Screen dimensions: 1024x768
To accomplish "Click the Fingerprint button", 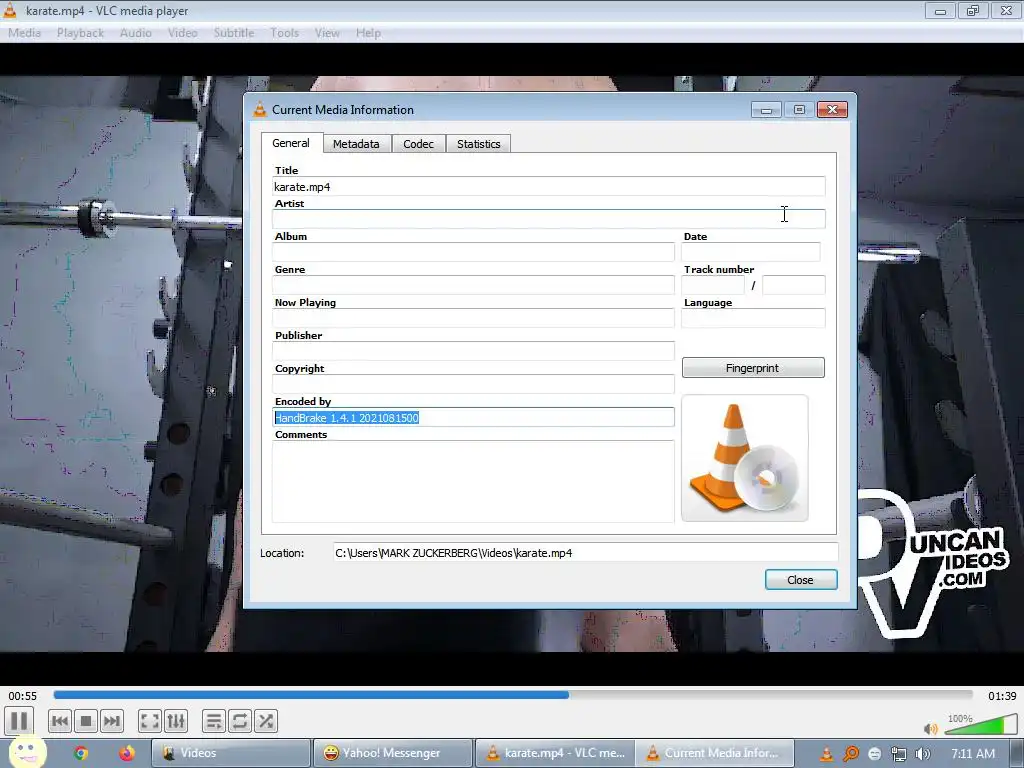I will coord(753,368).
